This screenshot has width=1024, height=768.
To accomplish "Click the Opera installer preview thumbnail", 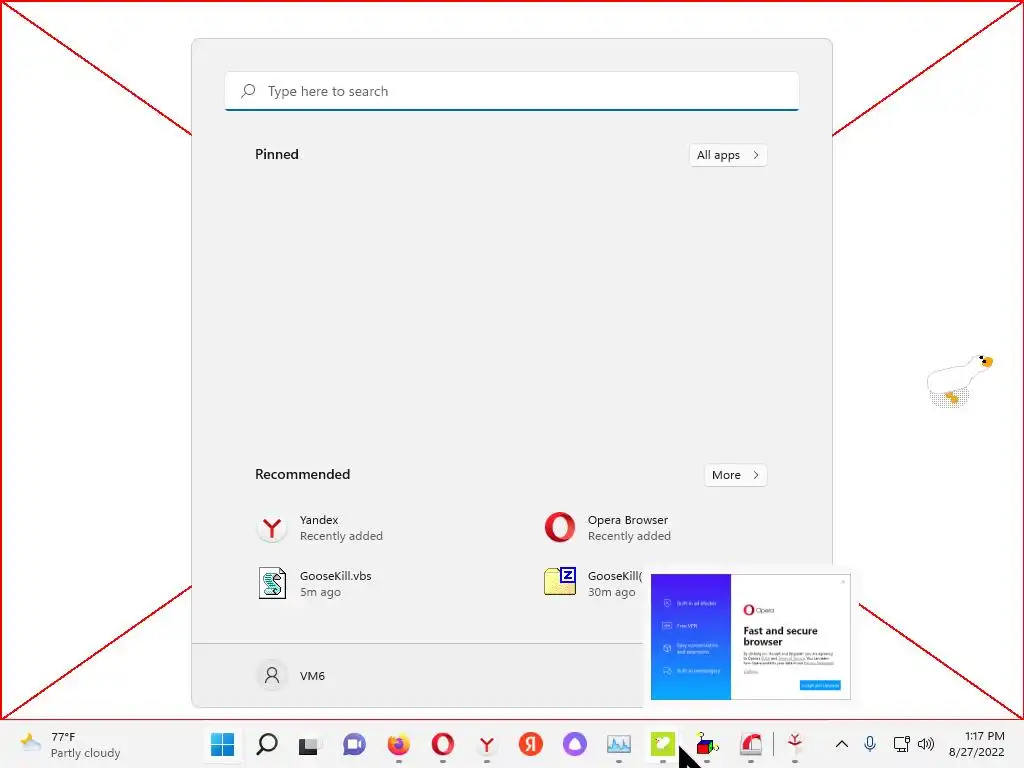I will click(750, 637).
